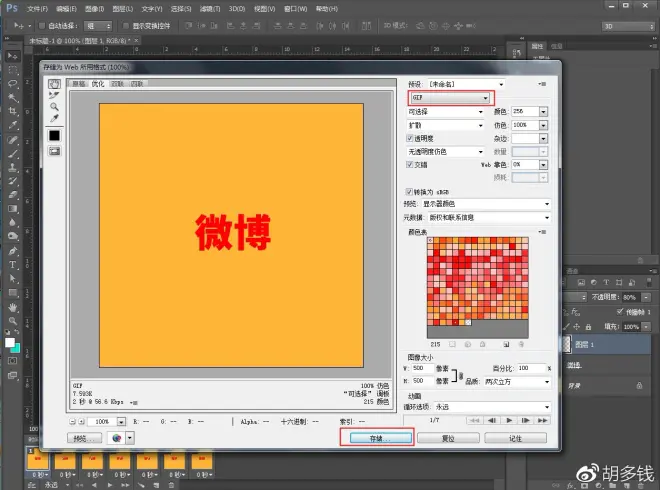
Task: Select Photoshop Pen tool in left toolbar
Action: (x=13, y=251)
